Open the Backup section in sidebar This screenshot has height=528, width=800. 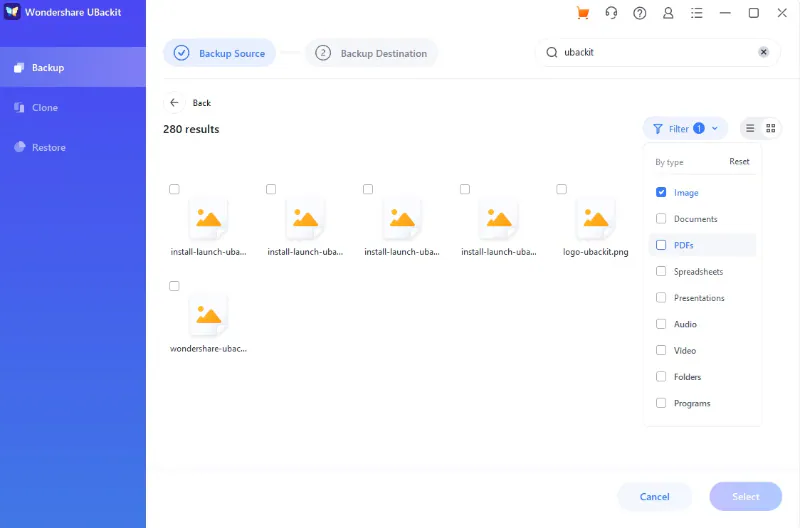click(73, 67)
